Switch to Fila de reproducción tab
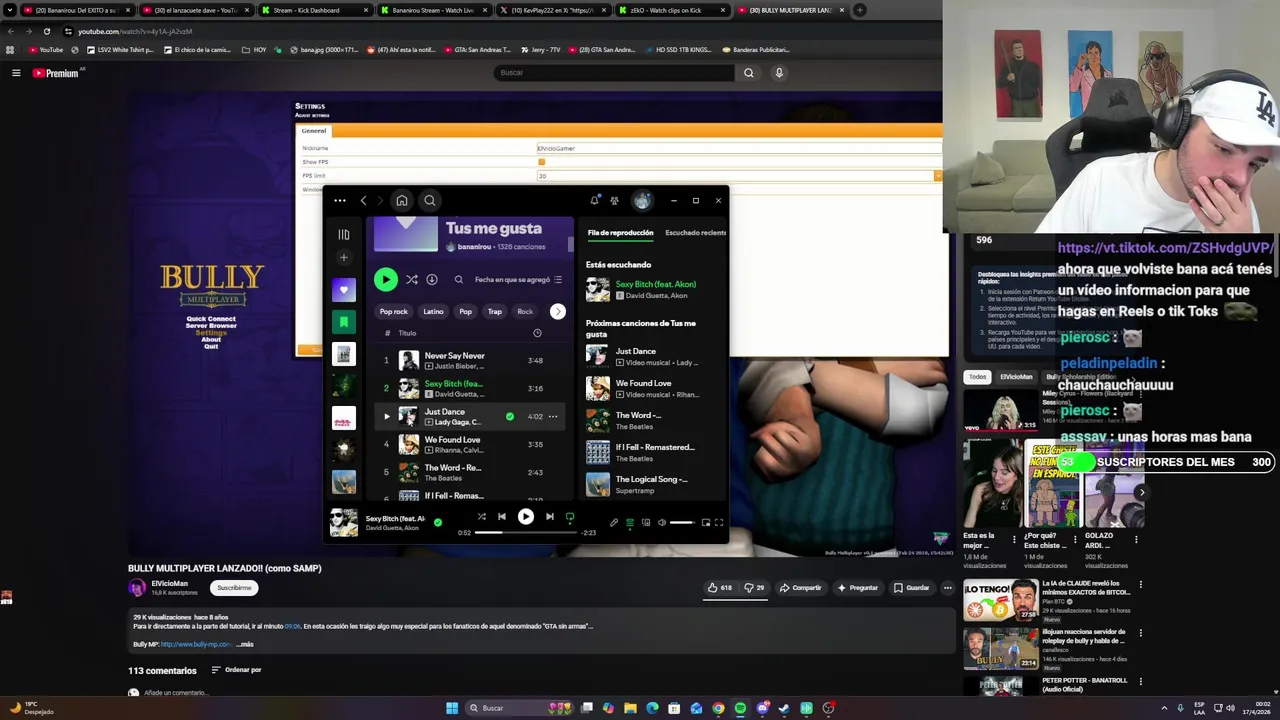1280x720 pixels. pos(620,233)
